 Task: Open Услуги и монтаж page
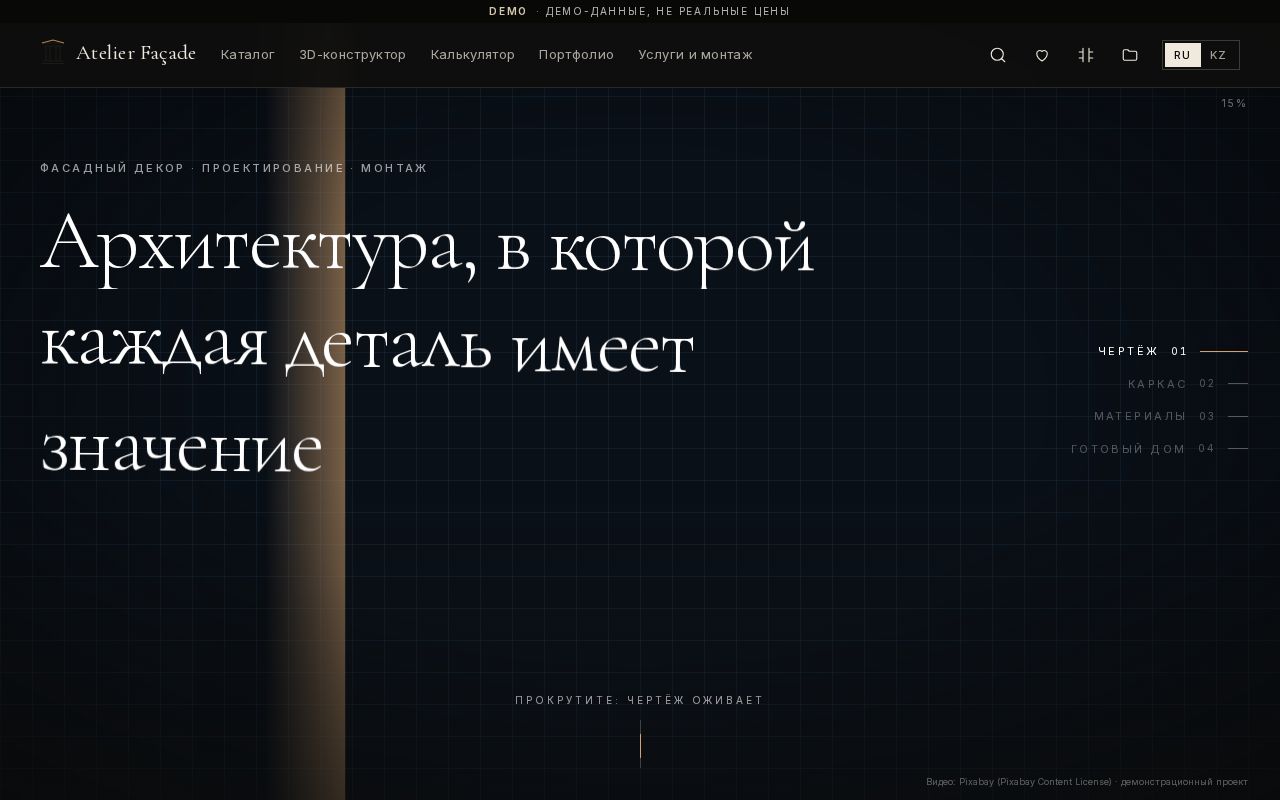tap(696, 55)
